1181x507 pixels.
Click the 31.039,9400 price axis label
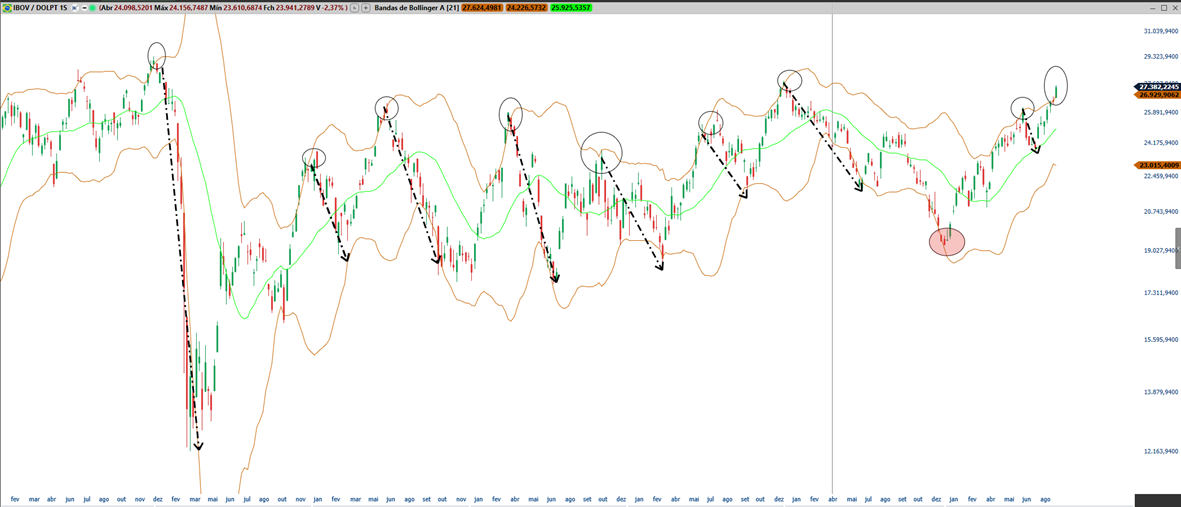click(1160, 31)
